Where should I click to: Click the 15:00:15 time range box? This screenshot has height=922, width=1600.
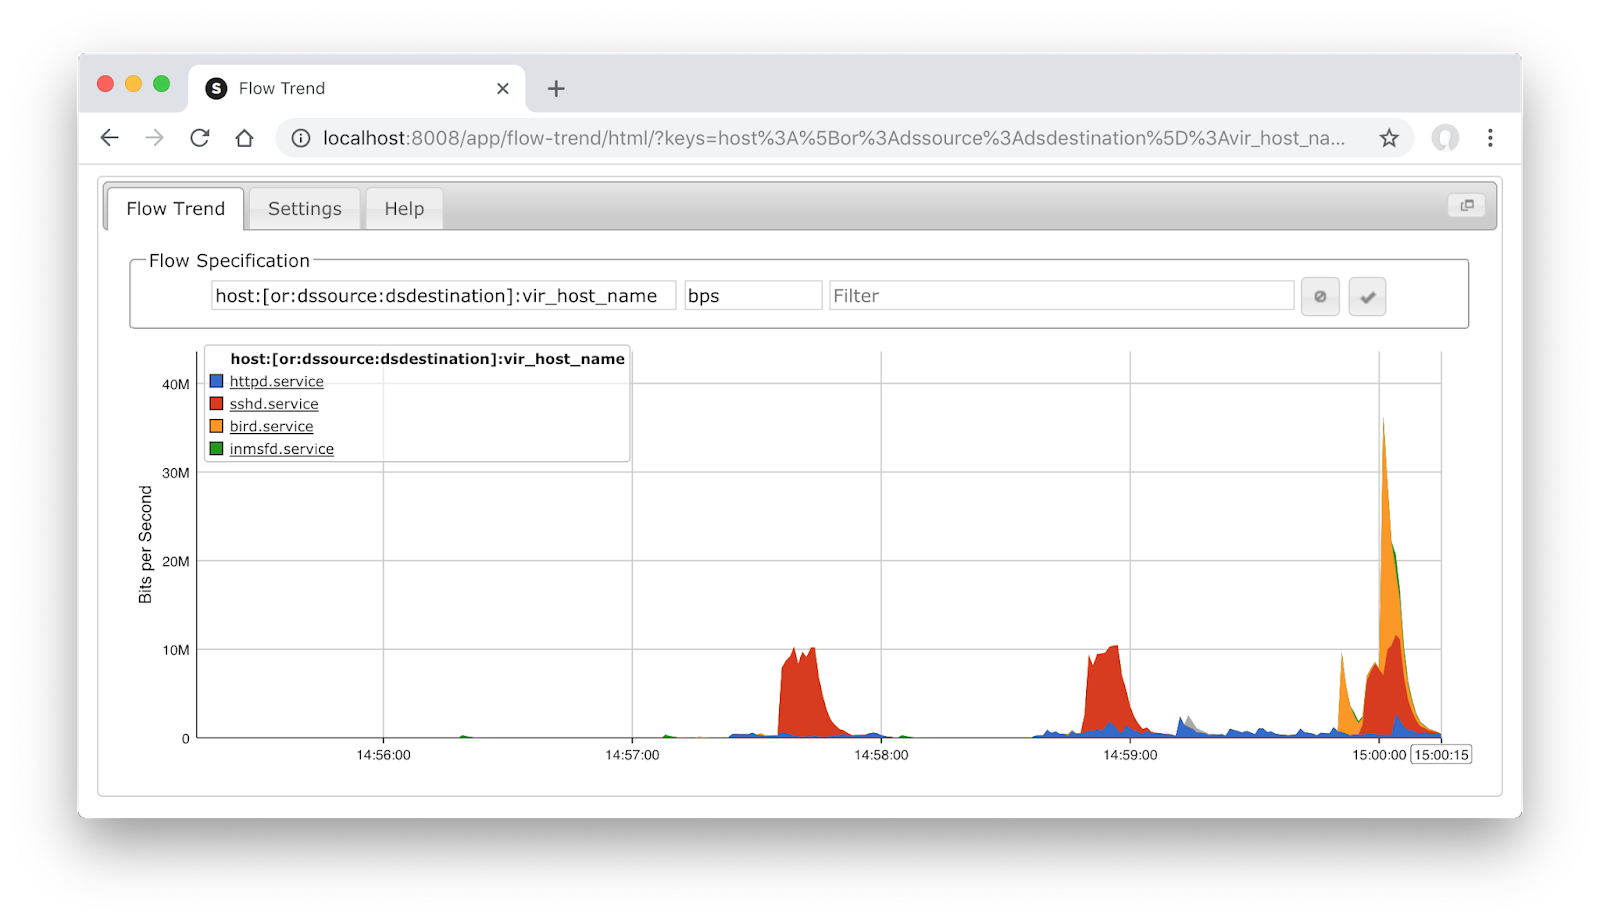point(1441,755)
